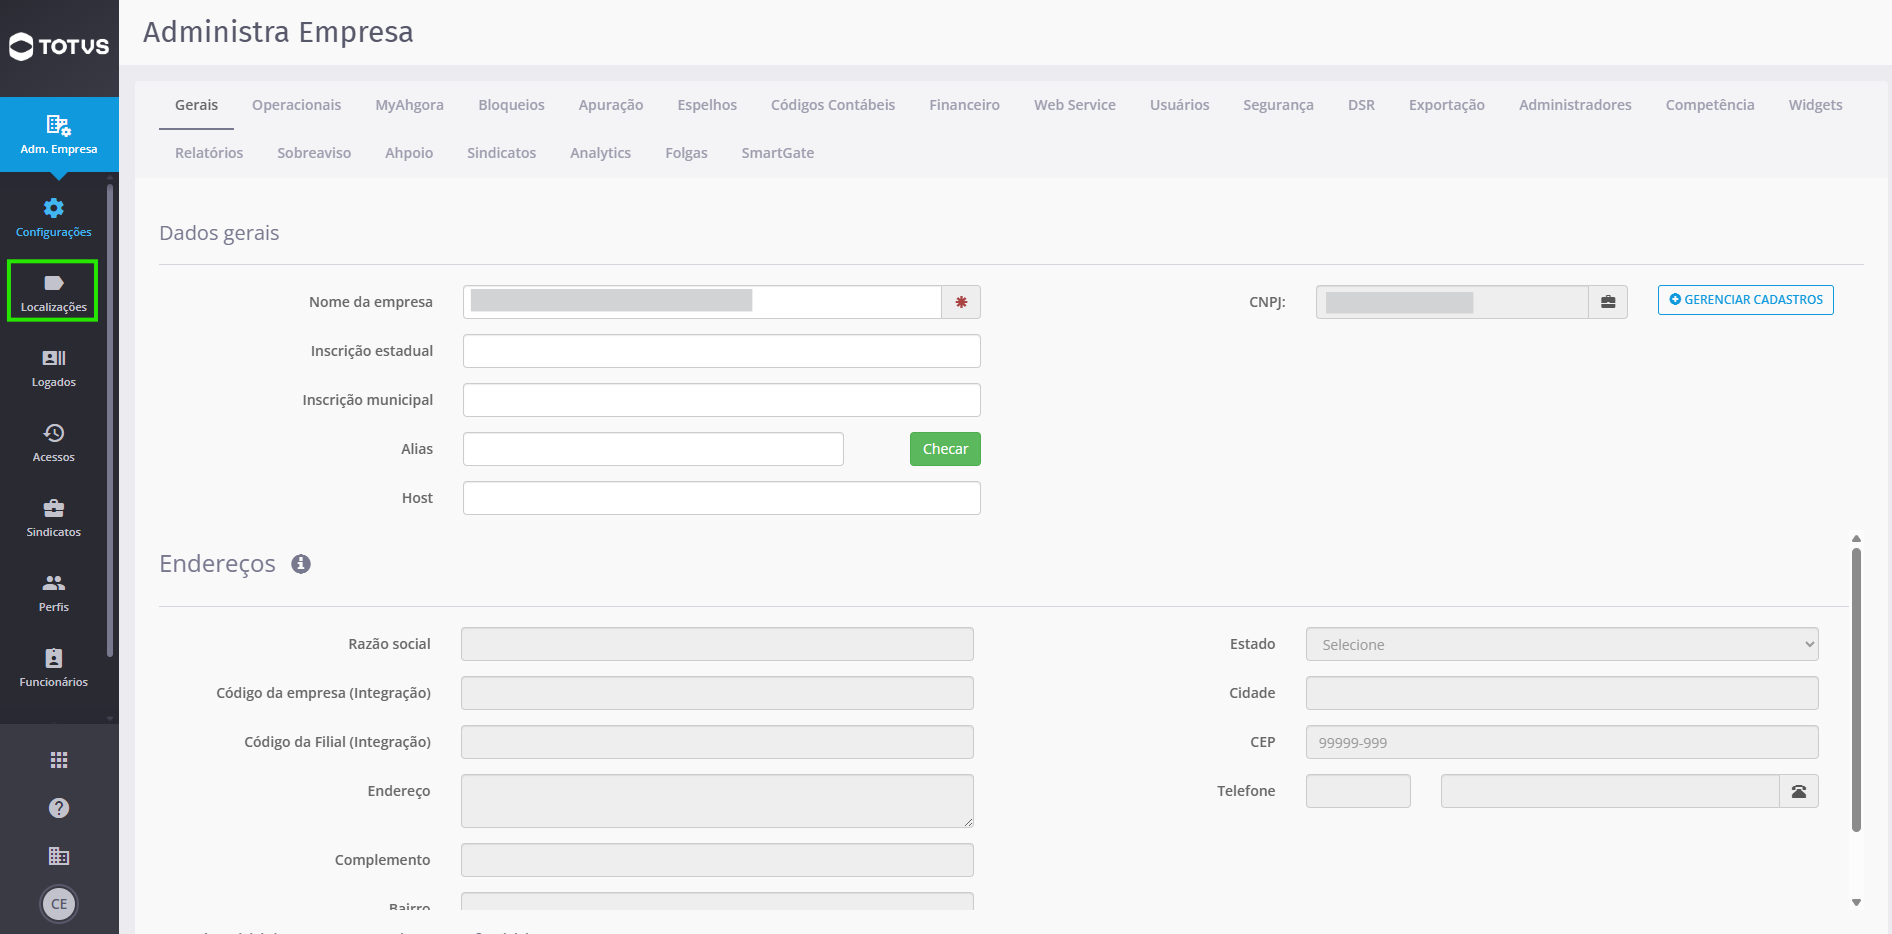Go to the Competência tab
This screenshot has width=1892, height=934.
coord(1709,105)
